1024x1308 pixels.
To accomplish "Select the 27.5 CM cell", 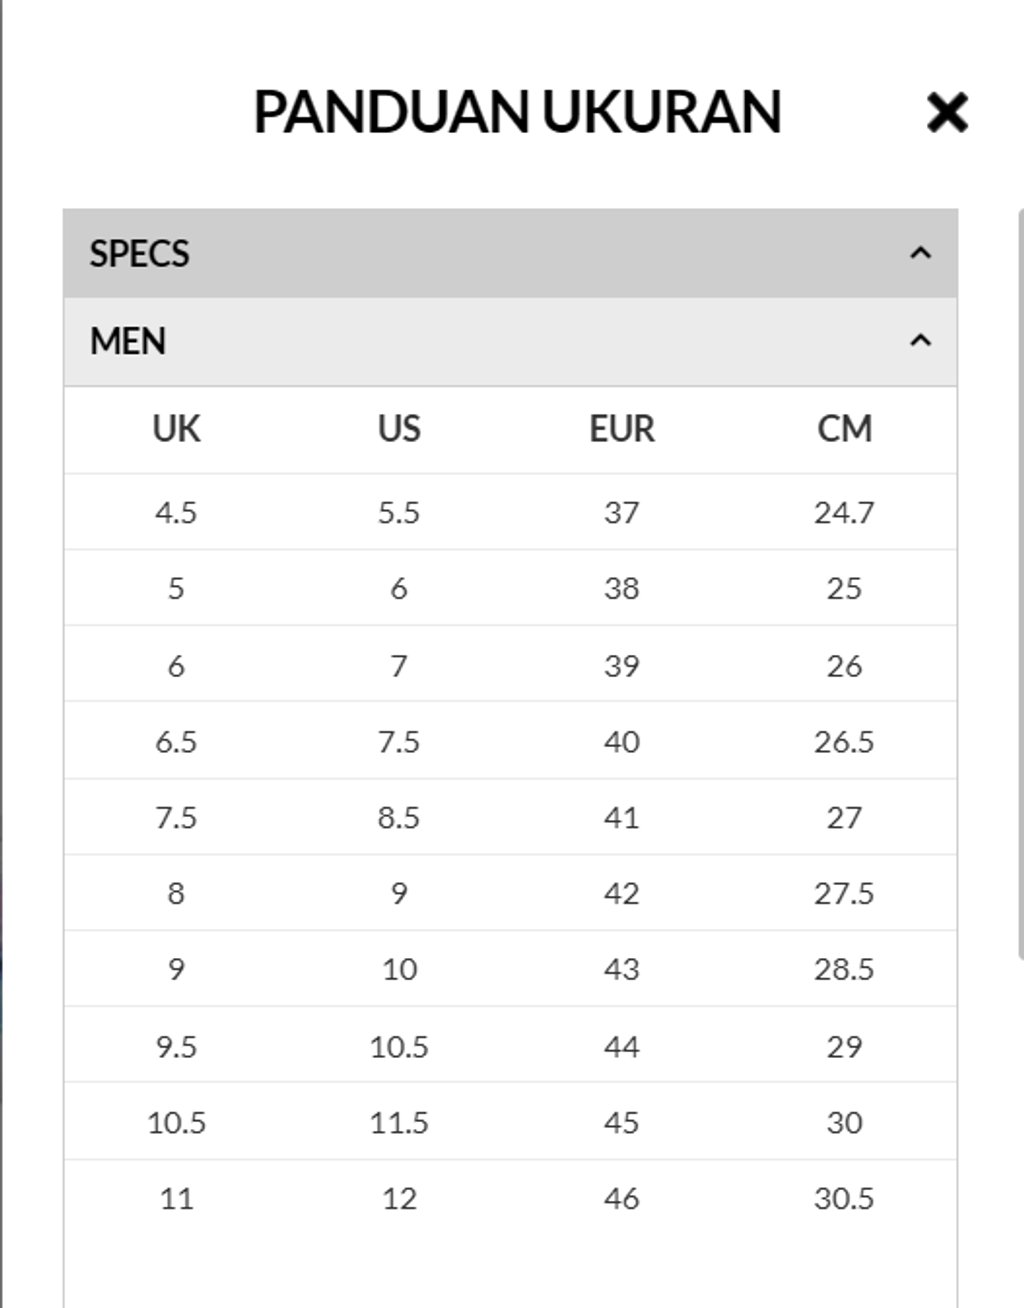I will point(844,893).
